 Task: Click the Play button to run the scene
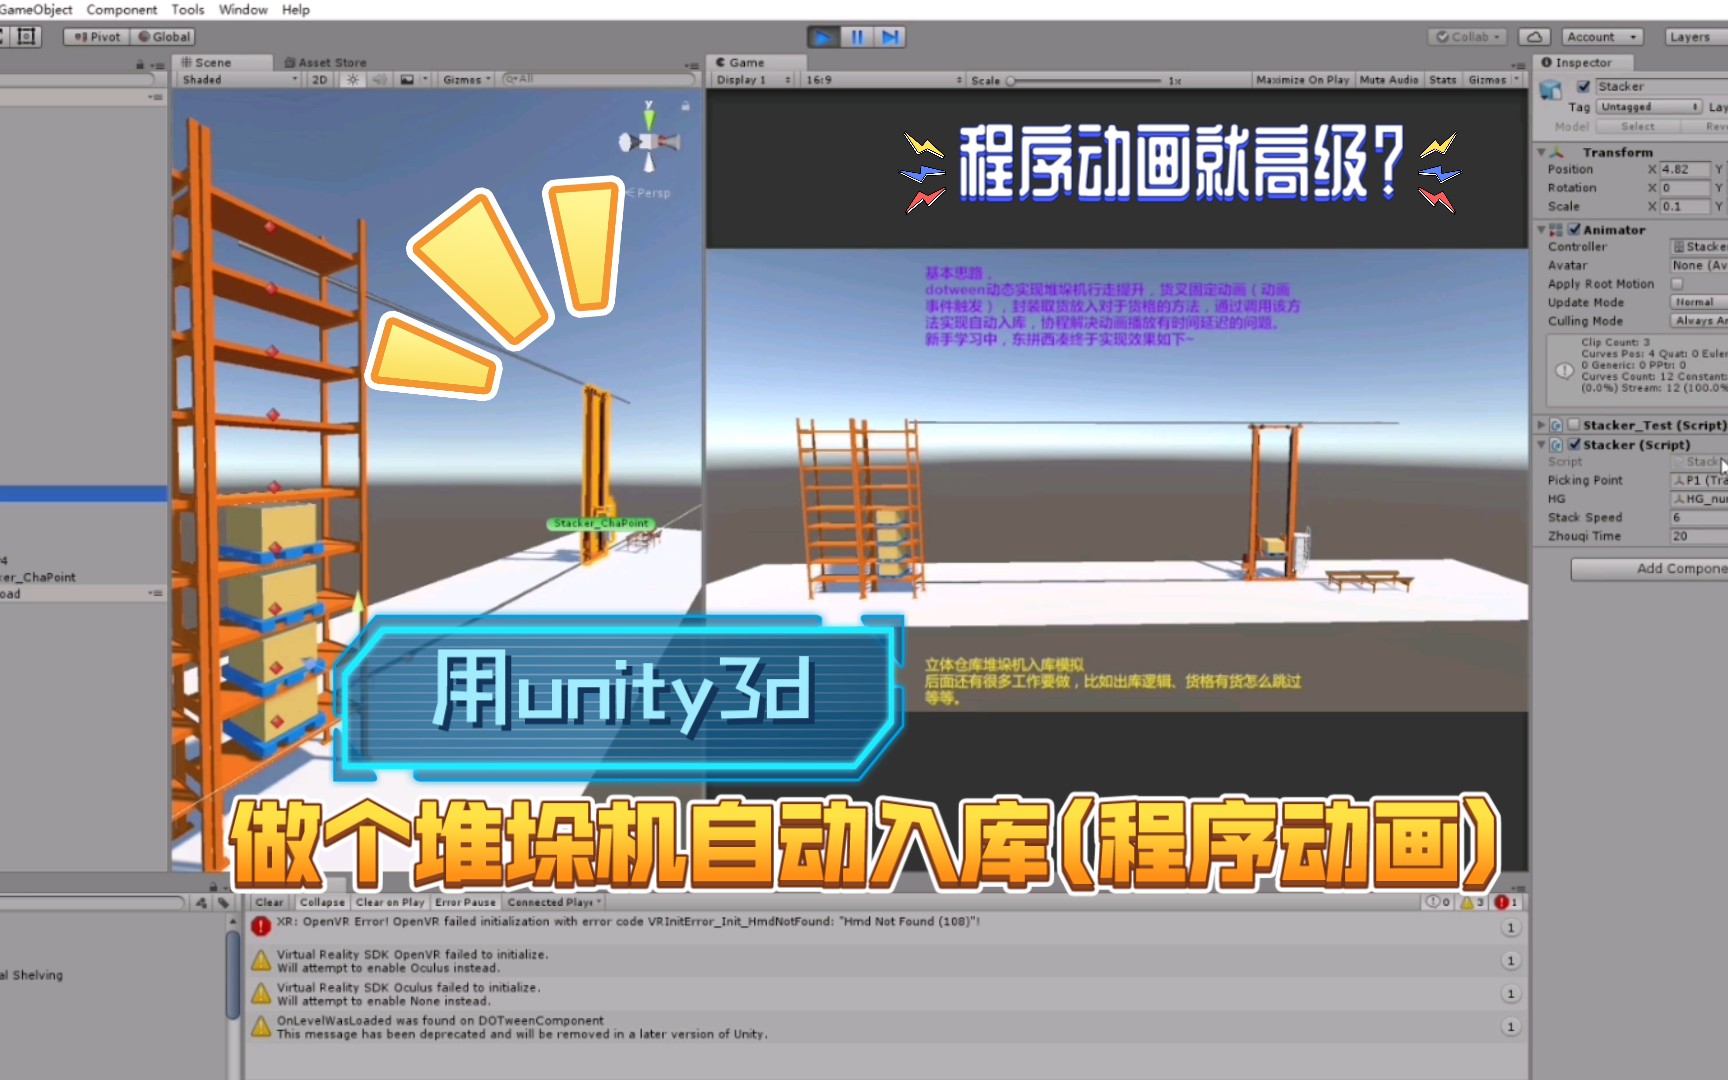pos(822,36)
